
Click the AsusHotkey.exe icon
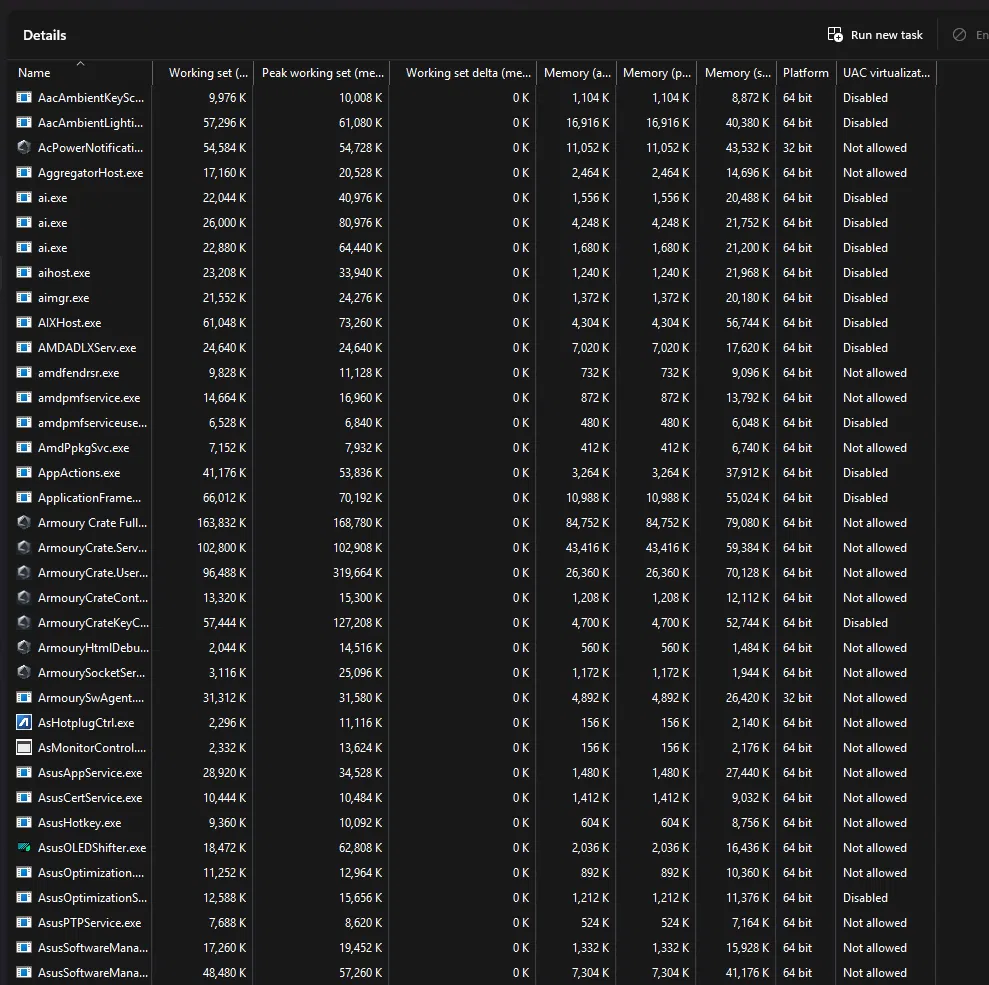coord(24,823)
